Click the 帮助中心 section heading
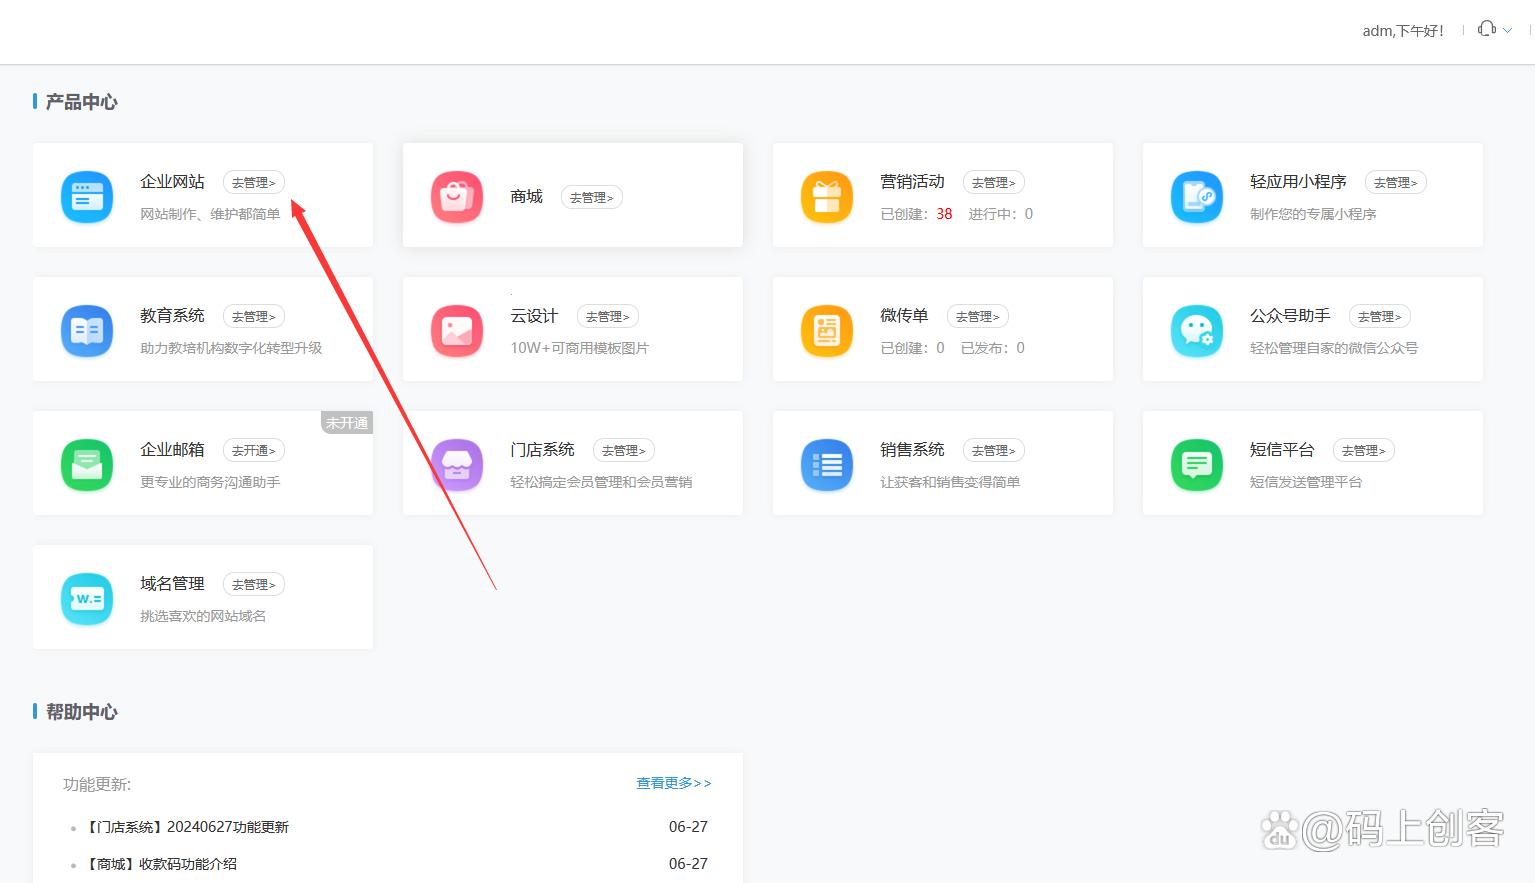Screen dimensions: 1535x883 (x=81, y=712)
